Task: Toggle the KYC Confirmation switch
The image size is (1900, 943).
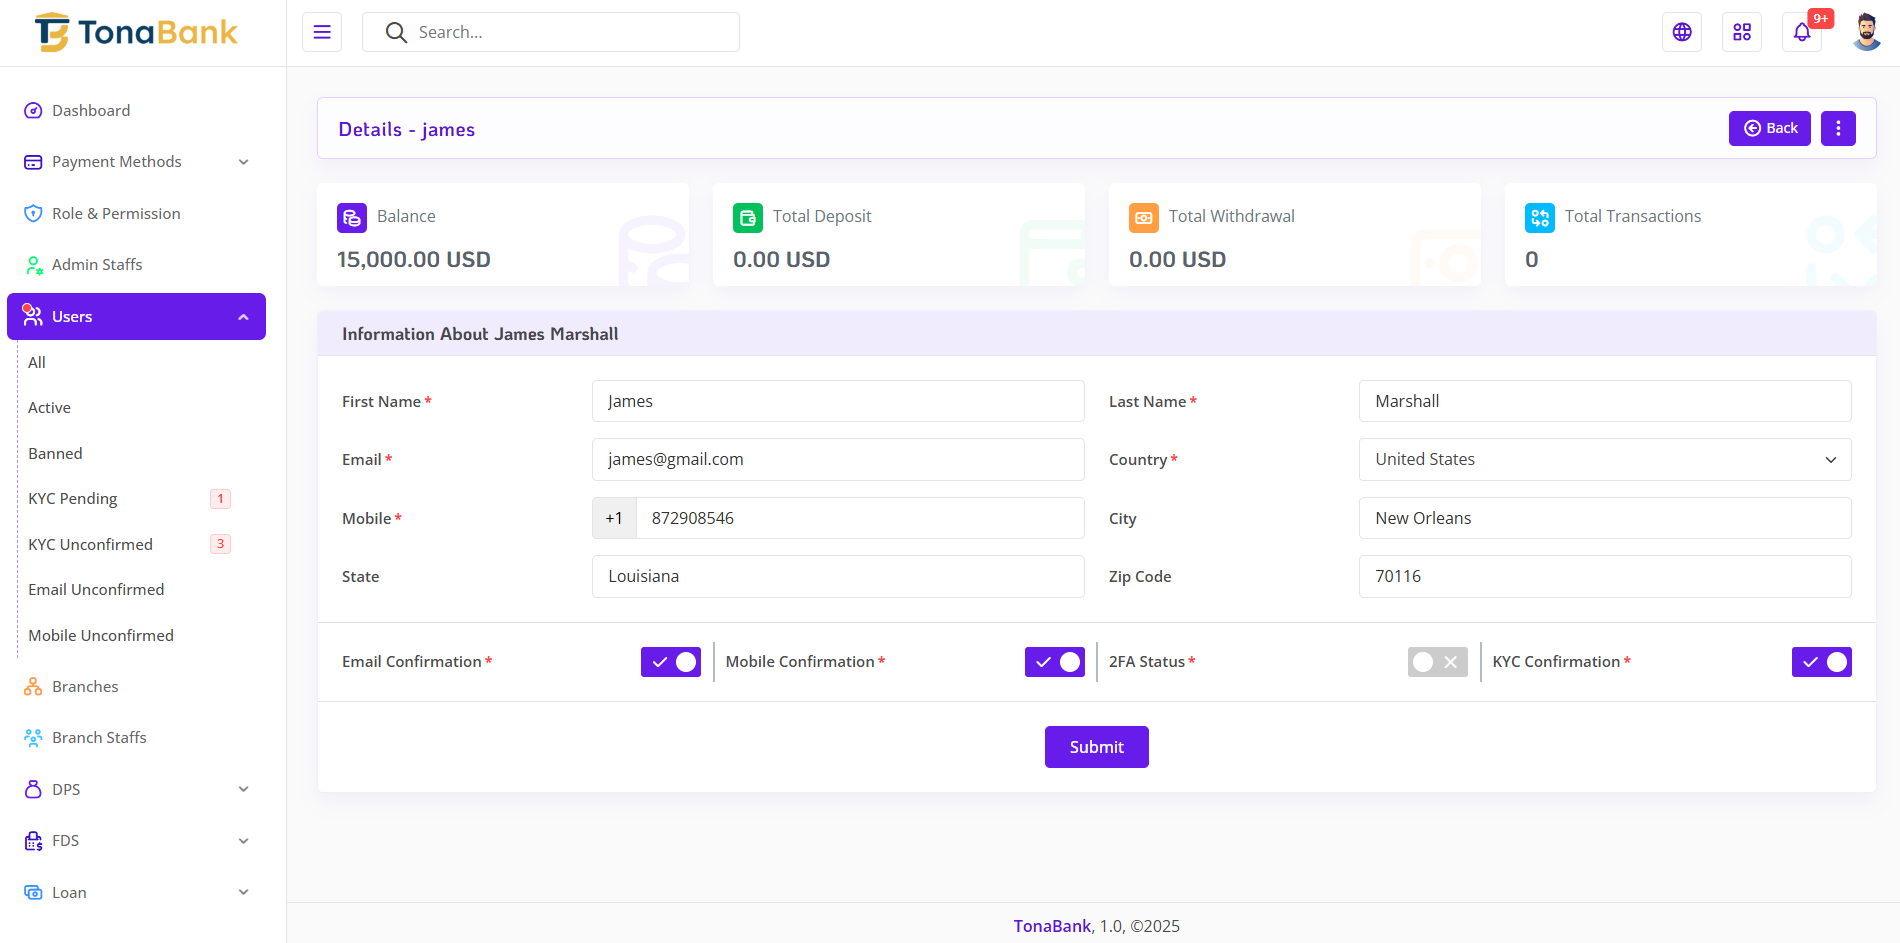Action: click(1821, 662)
